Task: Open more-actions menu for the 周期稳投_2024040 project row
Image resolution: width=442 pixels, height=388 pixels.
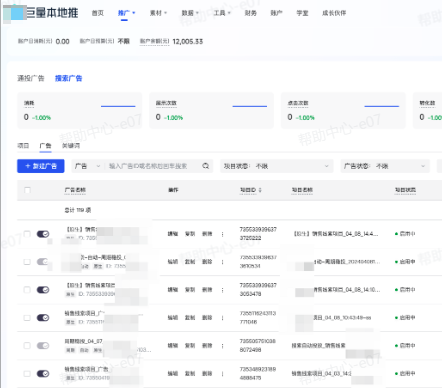Action: pos(223,262)
